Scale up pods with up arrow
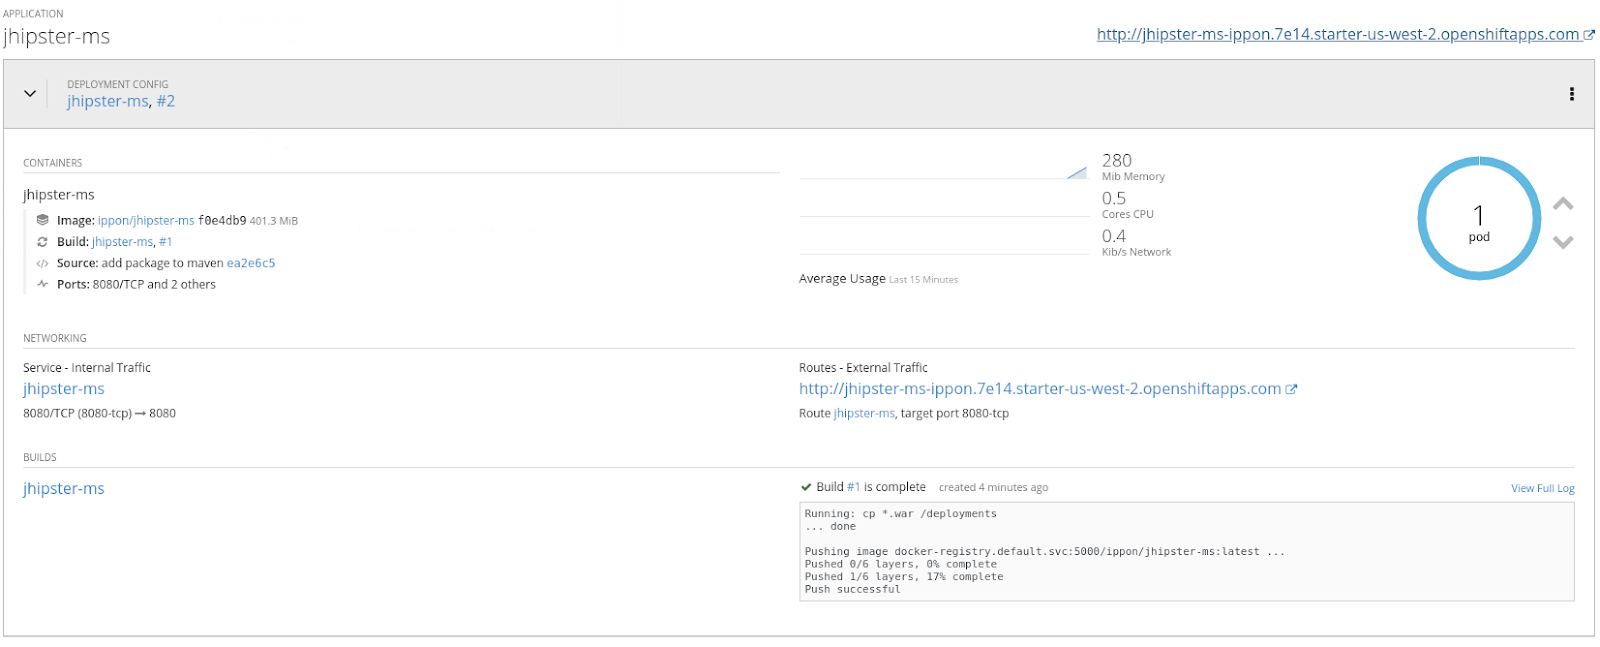The width and height of the screenshot is (1600, 647). coord(1563,204)
